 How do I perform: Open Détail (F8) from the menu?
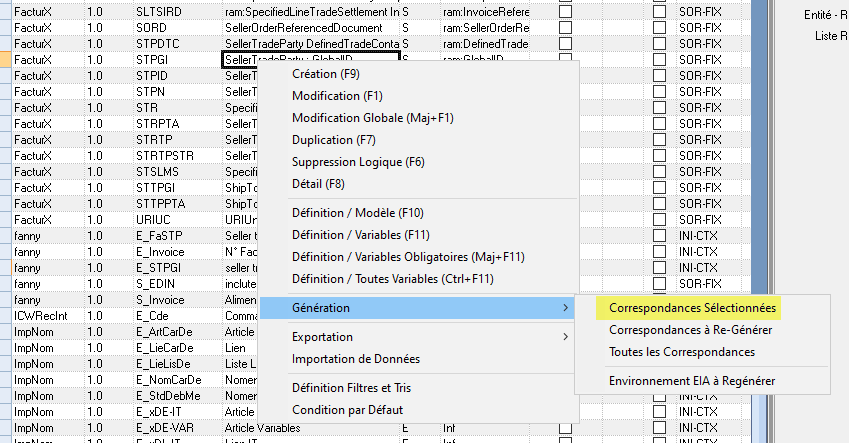[318, 184]
